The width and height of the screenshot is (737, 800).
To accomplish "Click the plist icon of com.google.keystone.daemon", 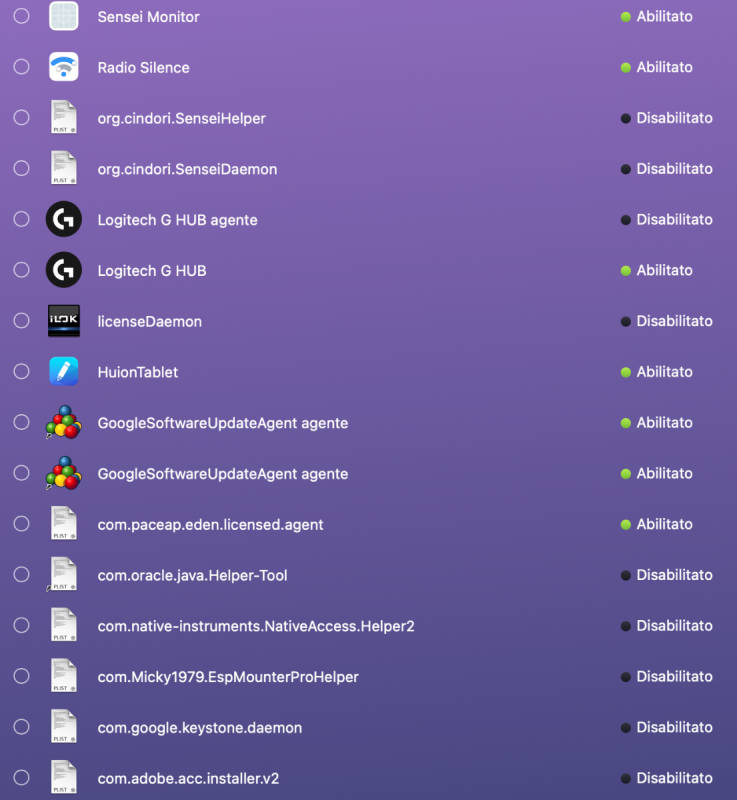I will click(x=64, y=727).
